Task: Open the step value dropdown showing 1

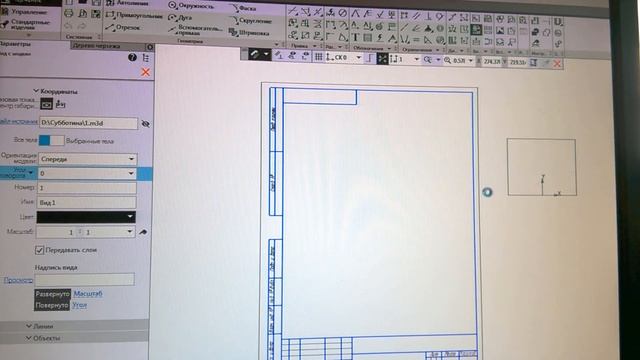Action: coord(416,60)
